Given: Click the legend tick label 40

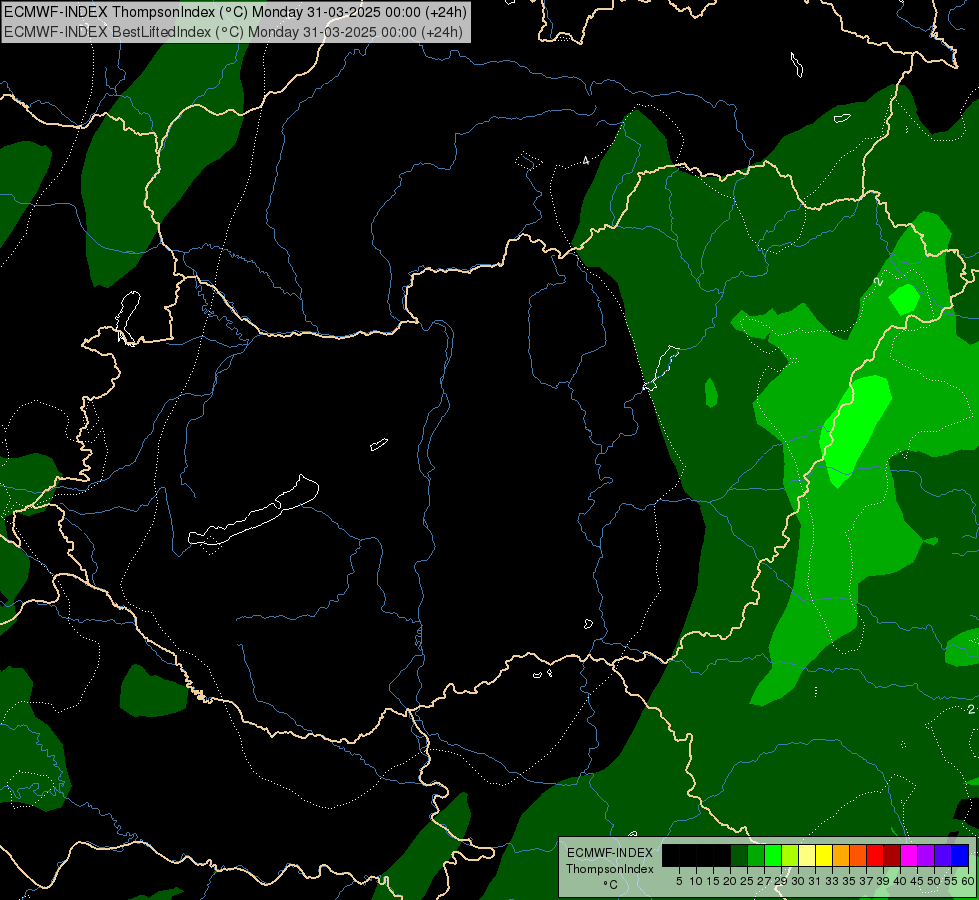Looking at the screenshot, I should tap(900, 881).
